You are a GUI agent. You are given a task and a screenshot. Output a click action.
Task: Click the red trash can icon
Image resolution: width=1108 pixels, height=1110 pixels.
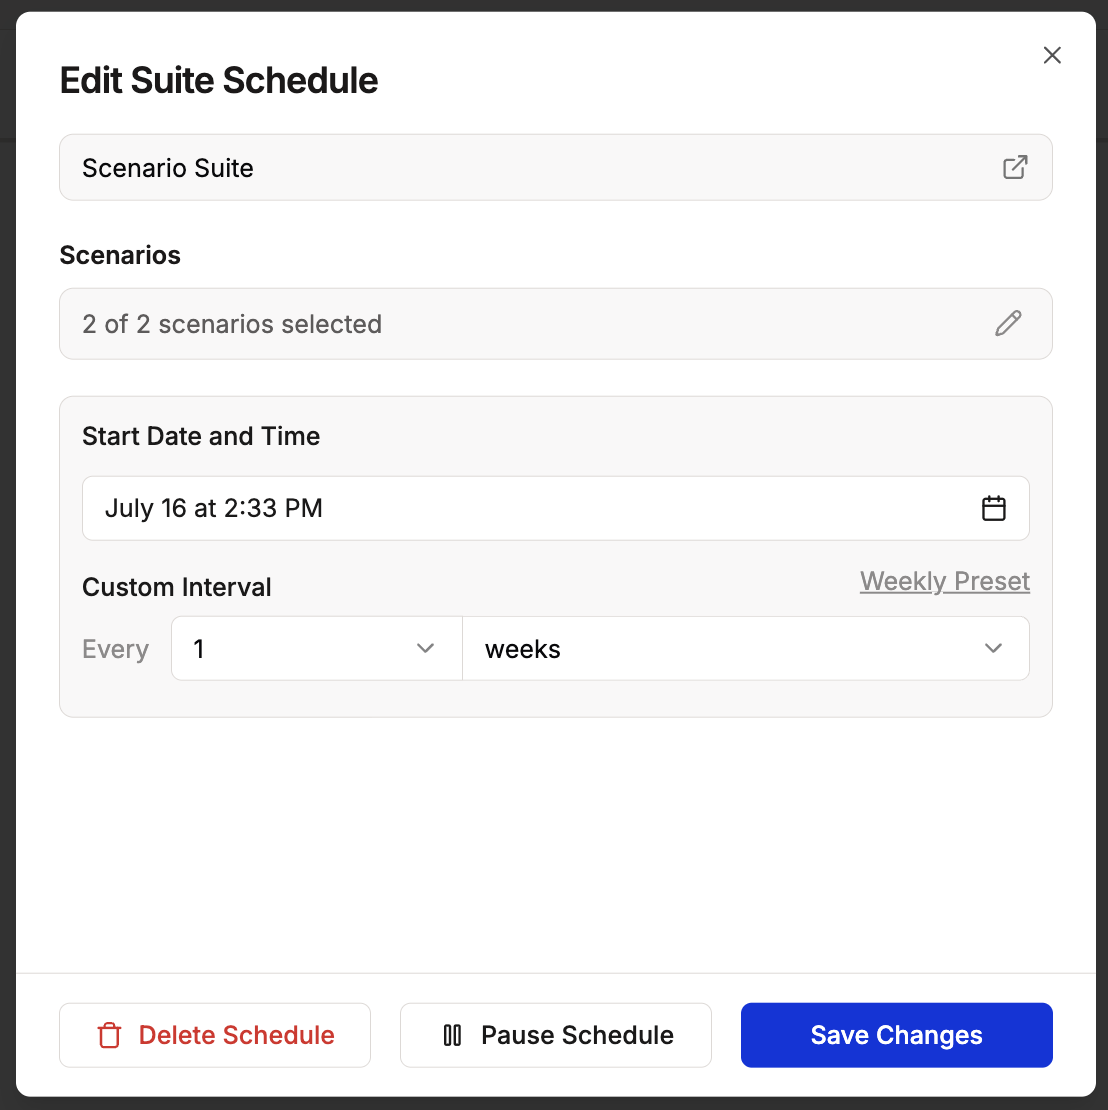click(x=109, y=1035)
